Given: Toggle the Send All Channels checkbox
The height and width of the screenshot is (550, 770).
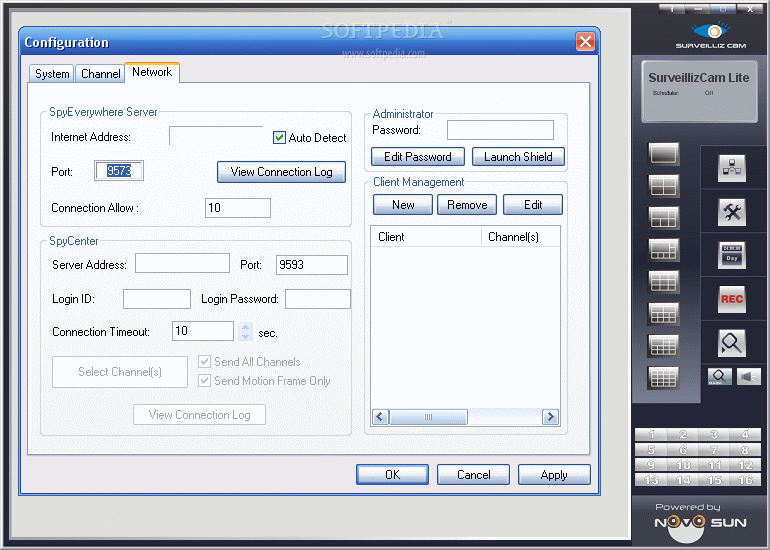Looking at the screenshot, I should (x=204, y=361).
